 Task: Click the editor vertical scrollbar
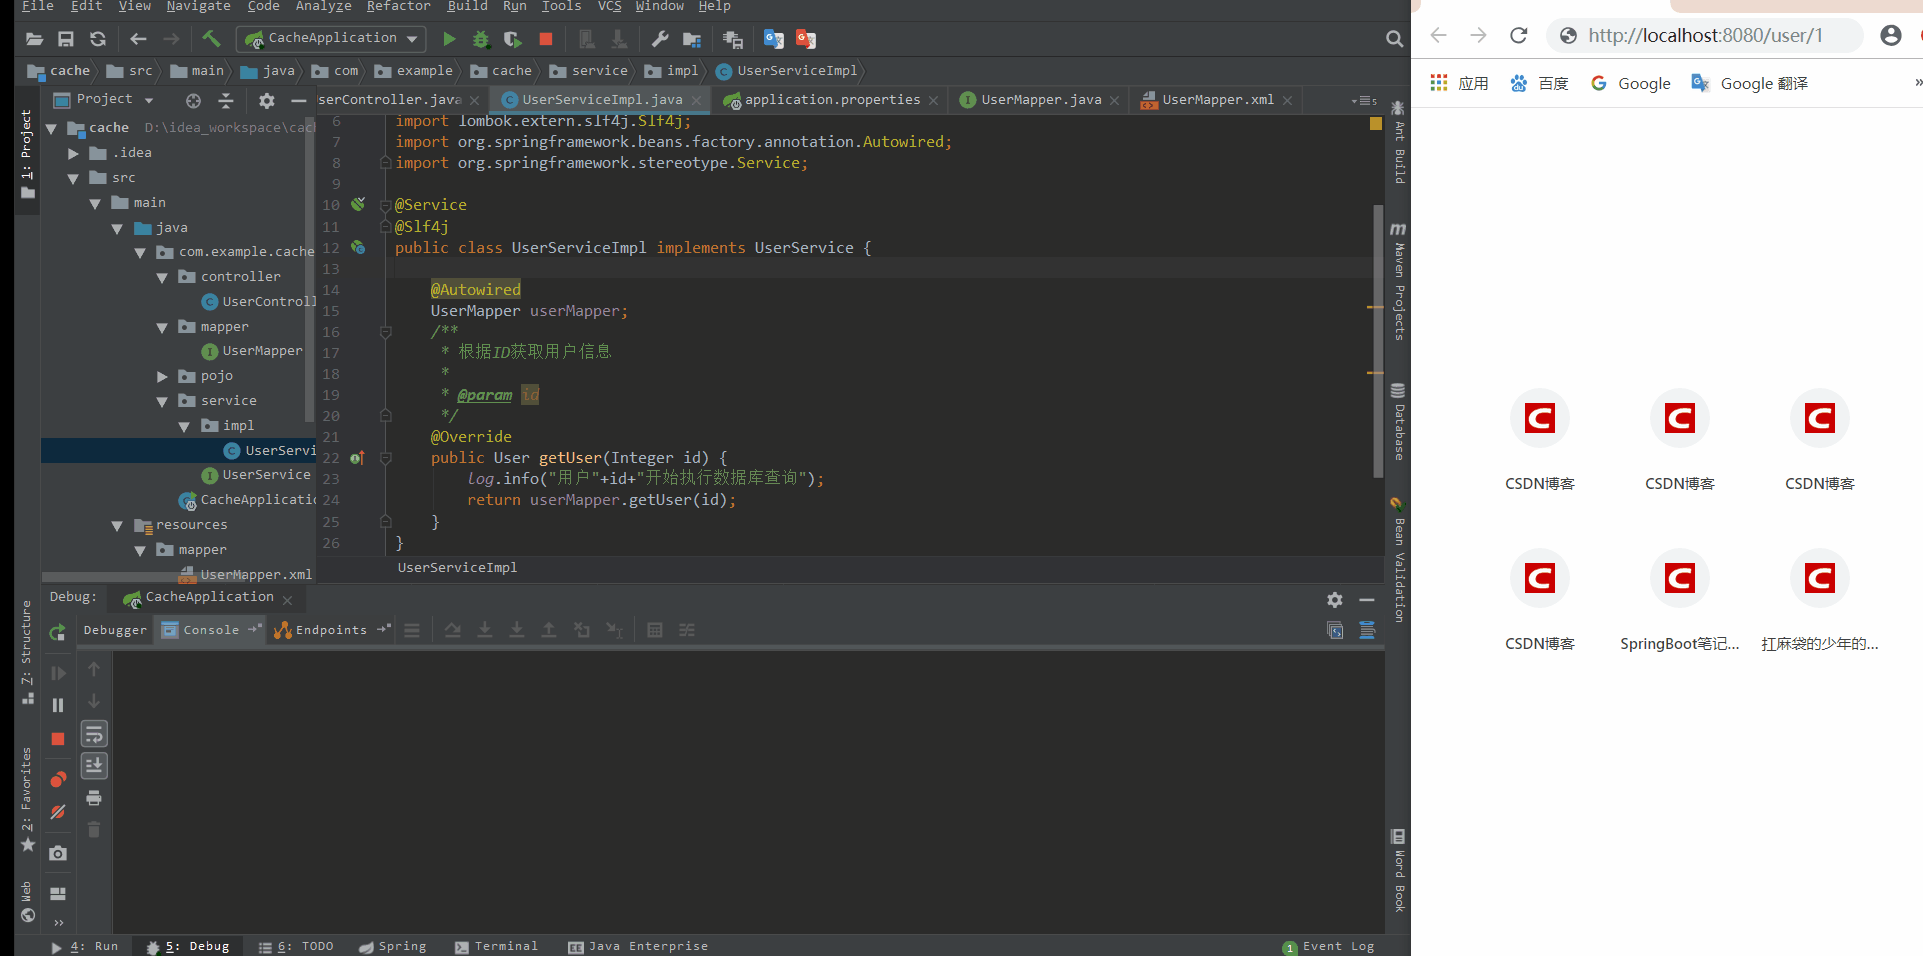tap(1378, 340)
